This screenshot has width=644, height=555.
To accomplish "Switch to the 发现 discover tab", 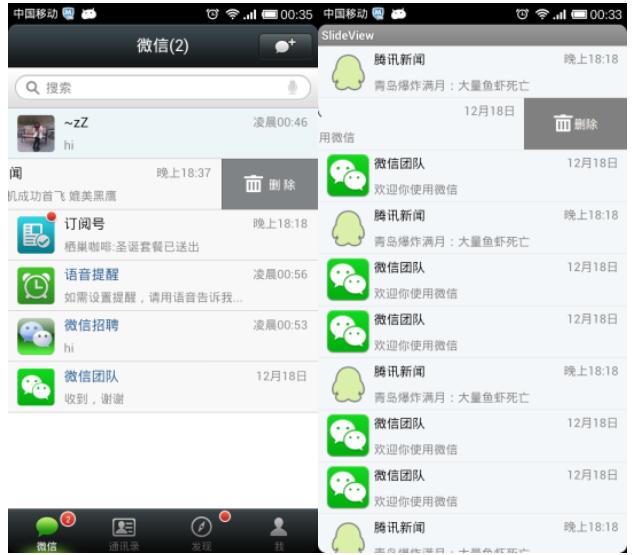I will pyautogui.click(x=202, y=532).
